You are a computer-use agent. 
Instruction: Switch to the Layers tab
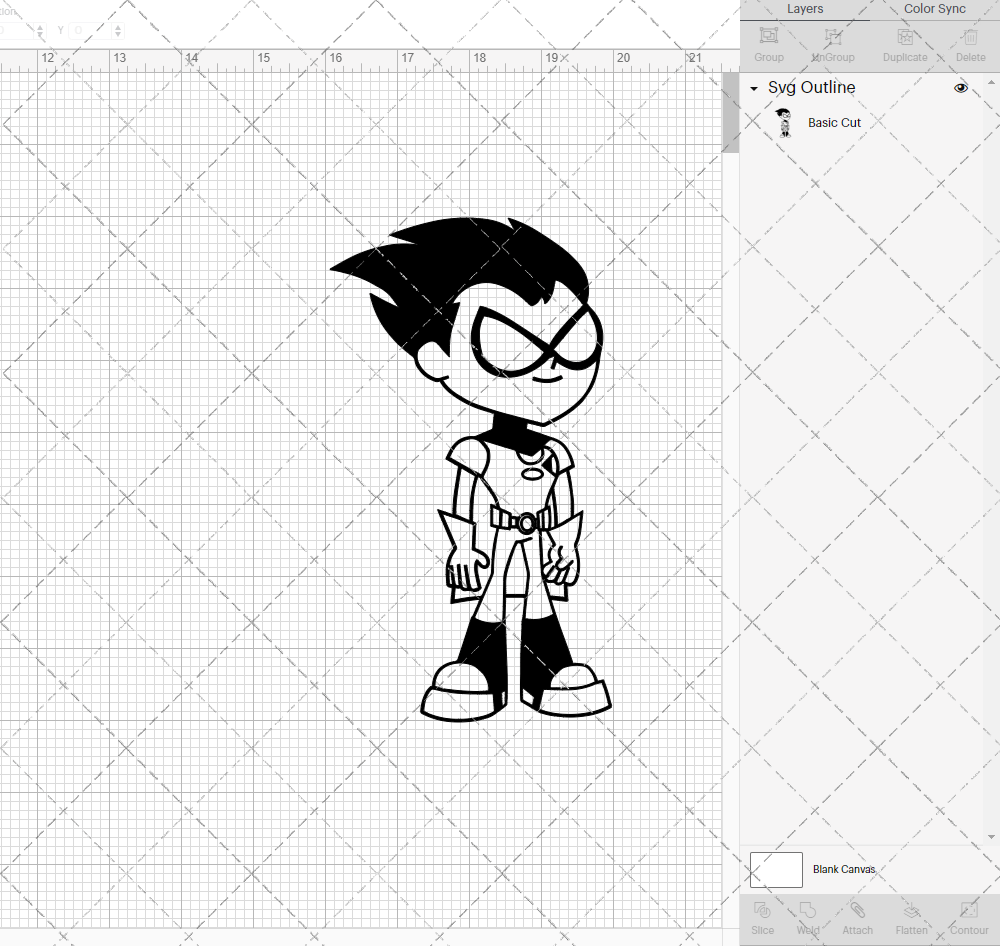[805, 9]
